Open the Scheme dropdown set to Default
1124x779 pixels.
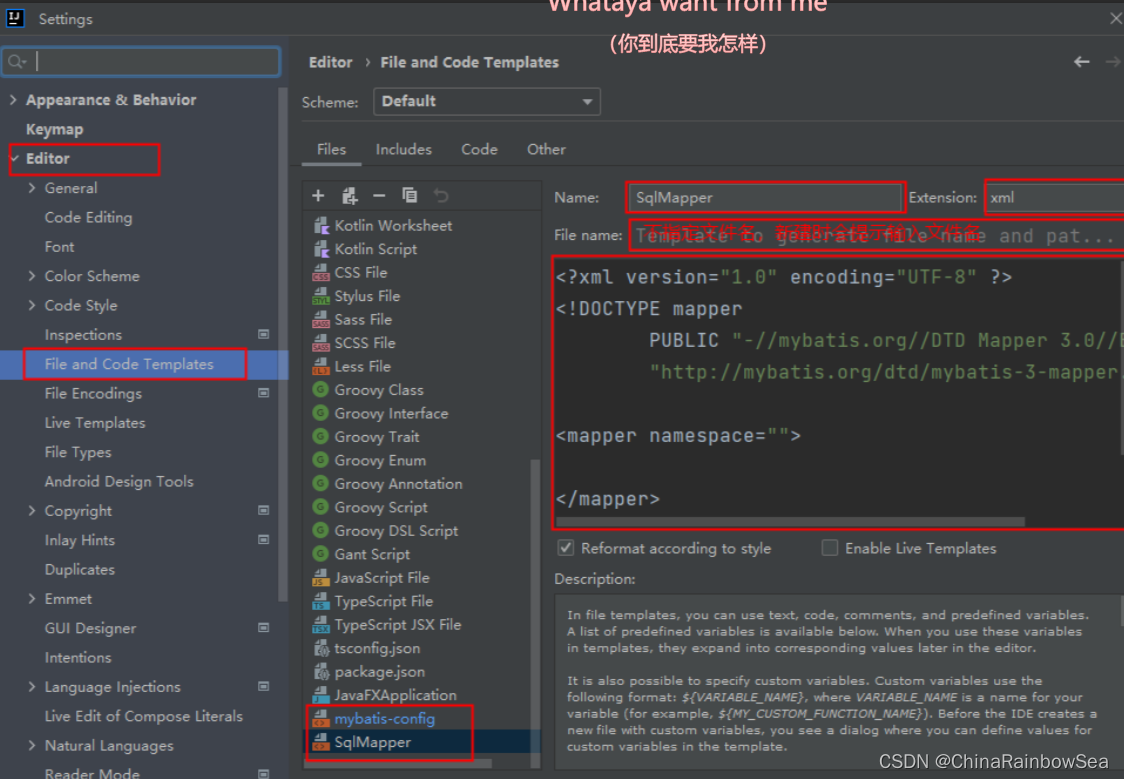pos(486,101)
